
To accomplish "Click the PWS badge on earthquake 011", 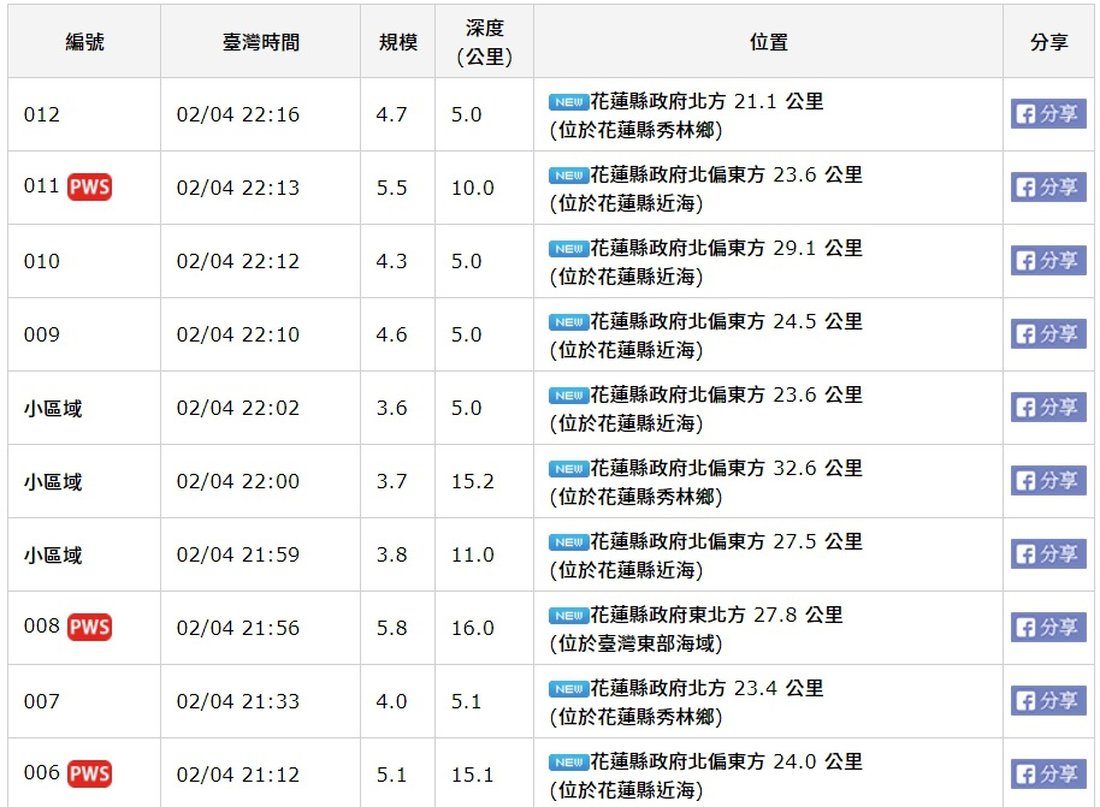I will click(x=89, y=187).
